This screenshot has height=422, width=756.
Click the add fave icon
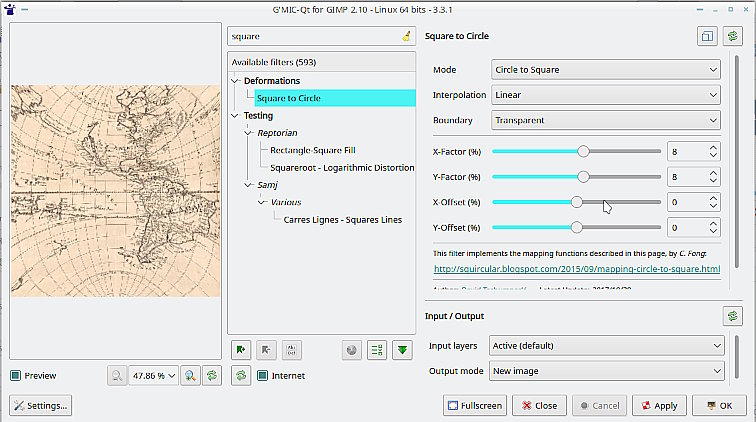click(x=240, y=350)
